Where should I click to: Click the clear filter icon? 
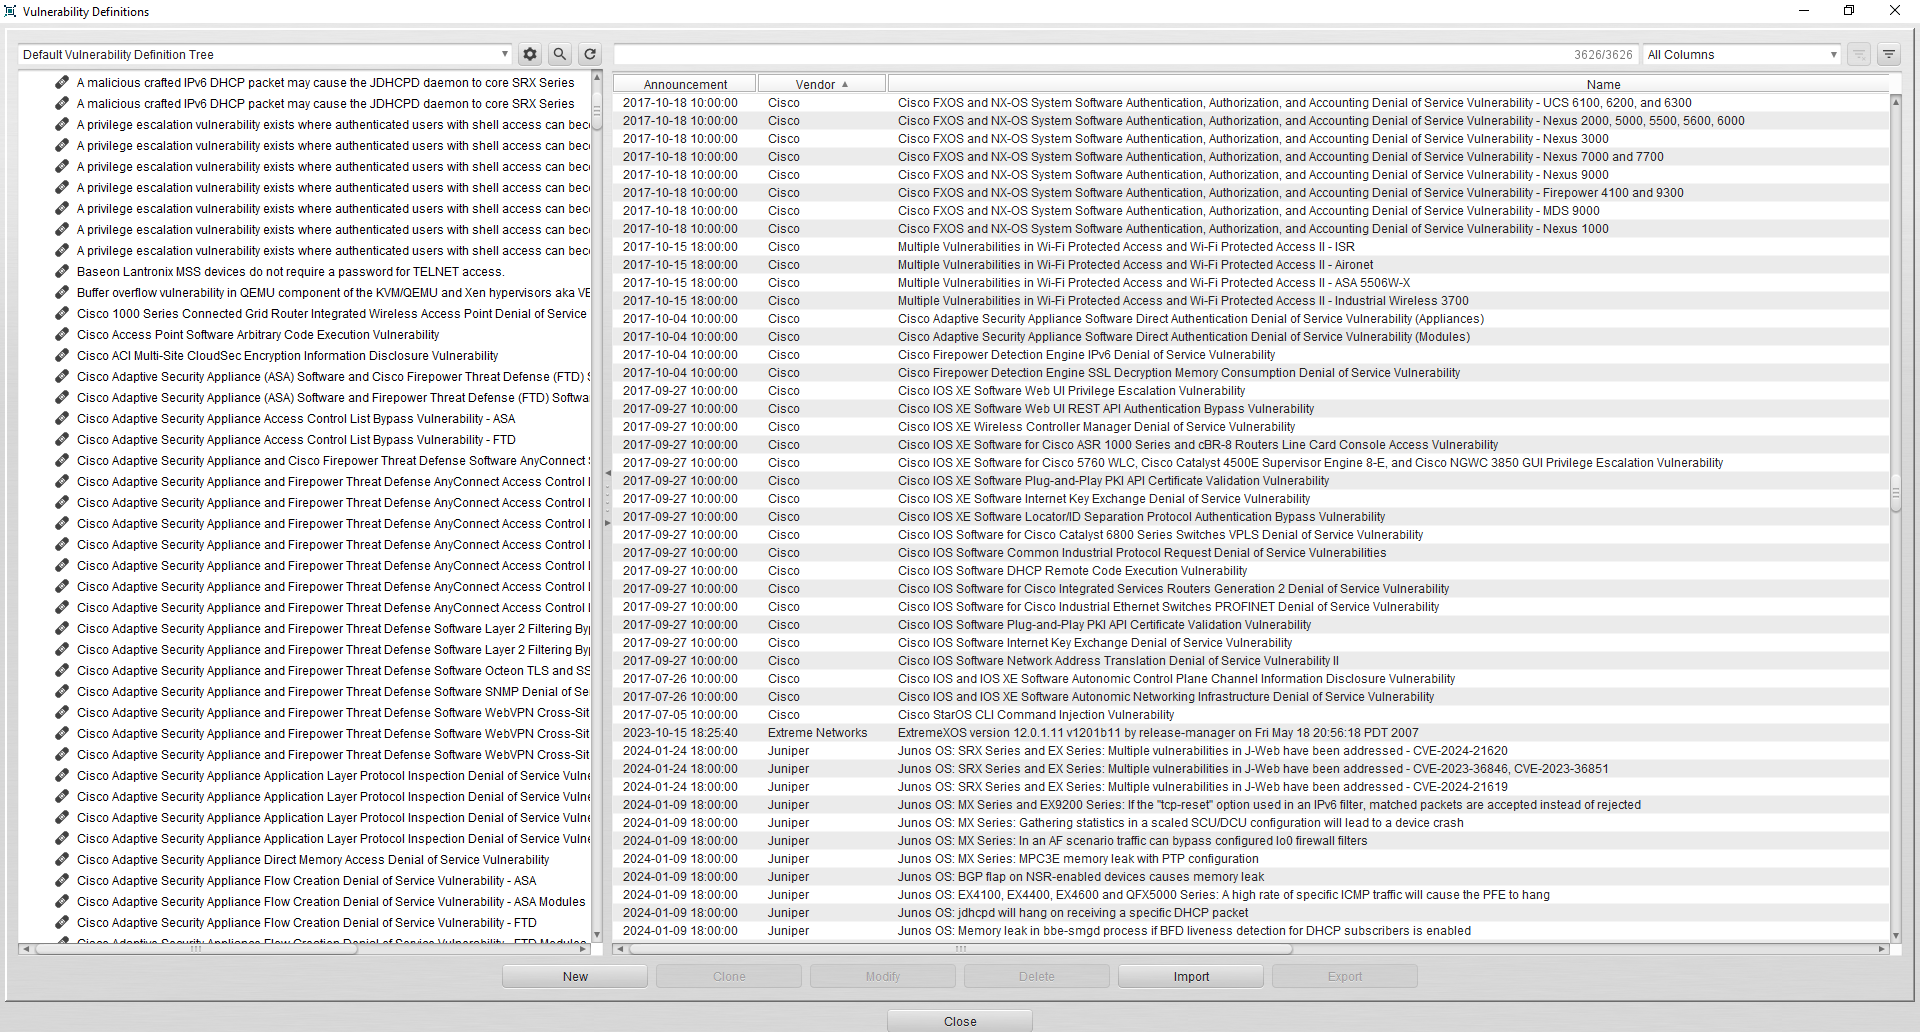(x=1859, y=55)
